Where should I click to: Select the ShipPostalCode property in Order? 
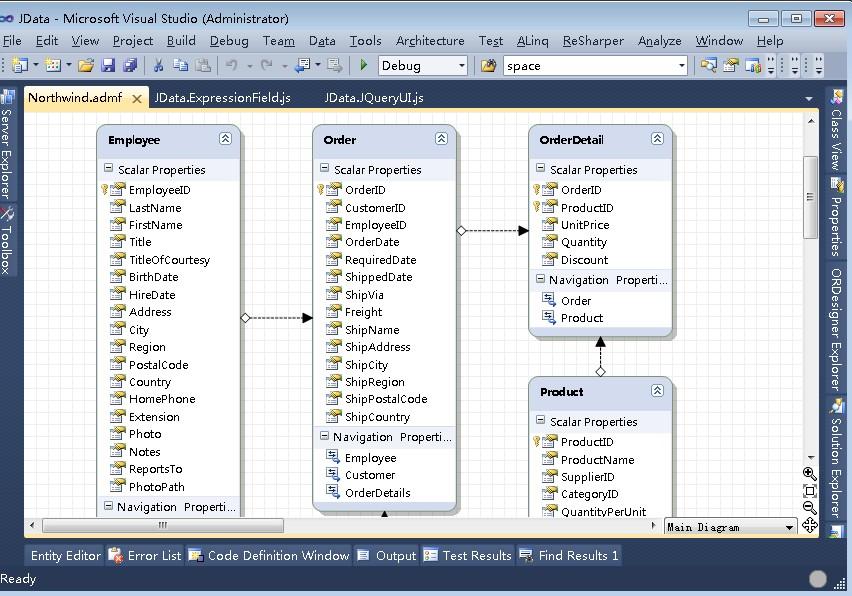click(x=386, y=399)
